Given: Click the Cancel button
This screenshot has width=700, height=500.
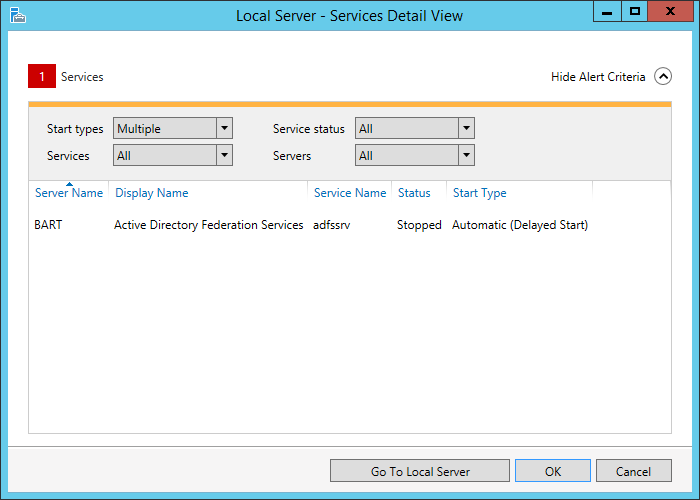Looking at the screenshot, I should [633, 471].
